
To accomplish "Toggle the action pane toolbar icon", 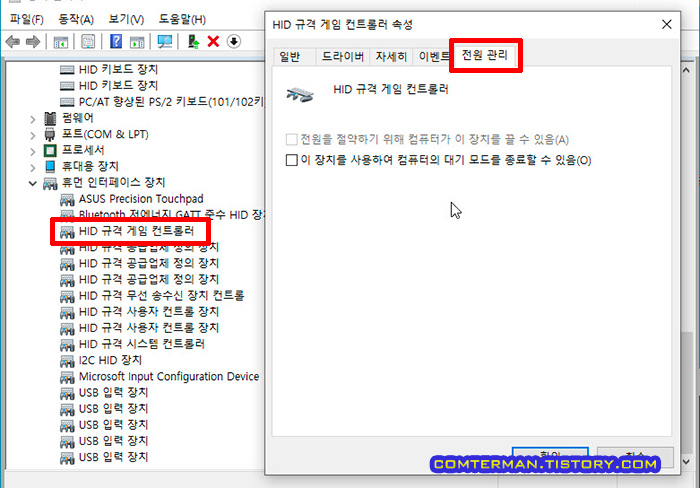I will click(x=137, y=42).
